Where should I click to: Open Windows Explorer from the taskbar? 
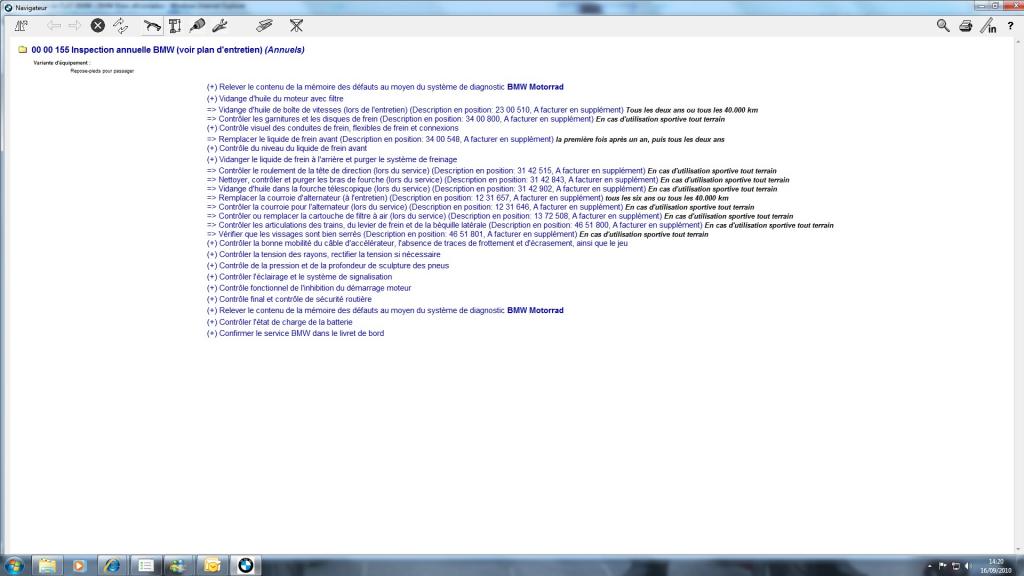(x=47, y=566)
